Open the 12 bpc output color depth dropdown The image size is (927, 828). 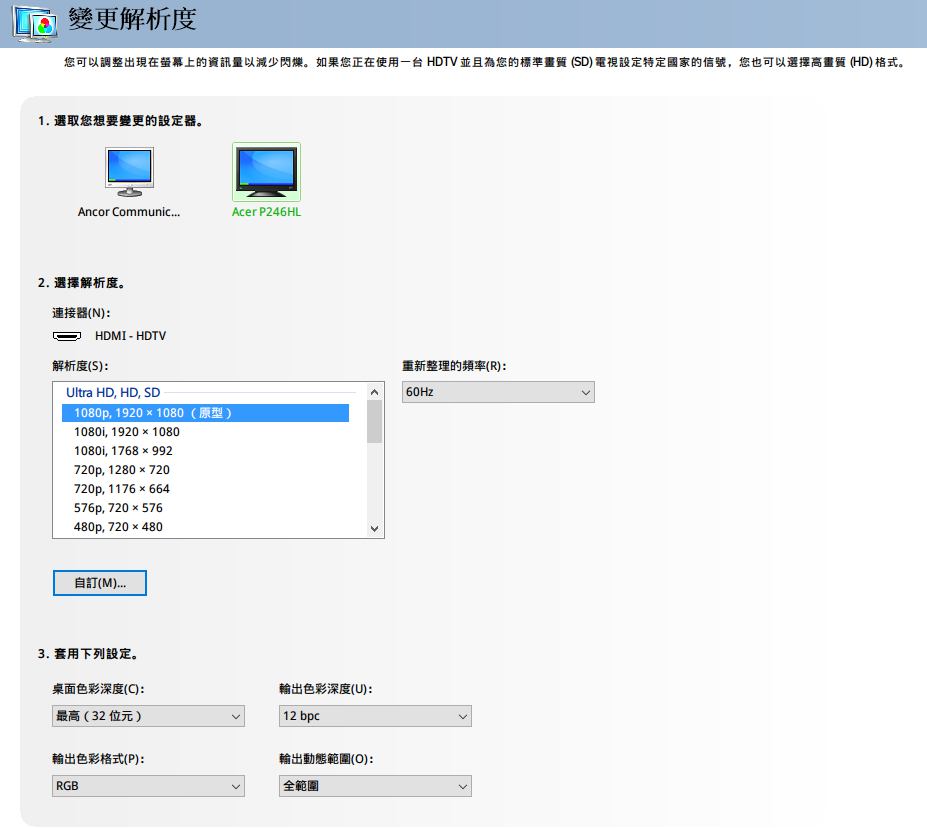pyautogui.click(x=375, y=716)
